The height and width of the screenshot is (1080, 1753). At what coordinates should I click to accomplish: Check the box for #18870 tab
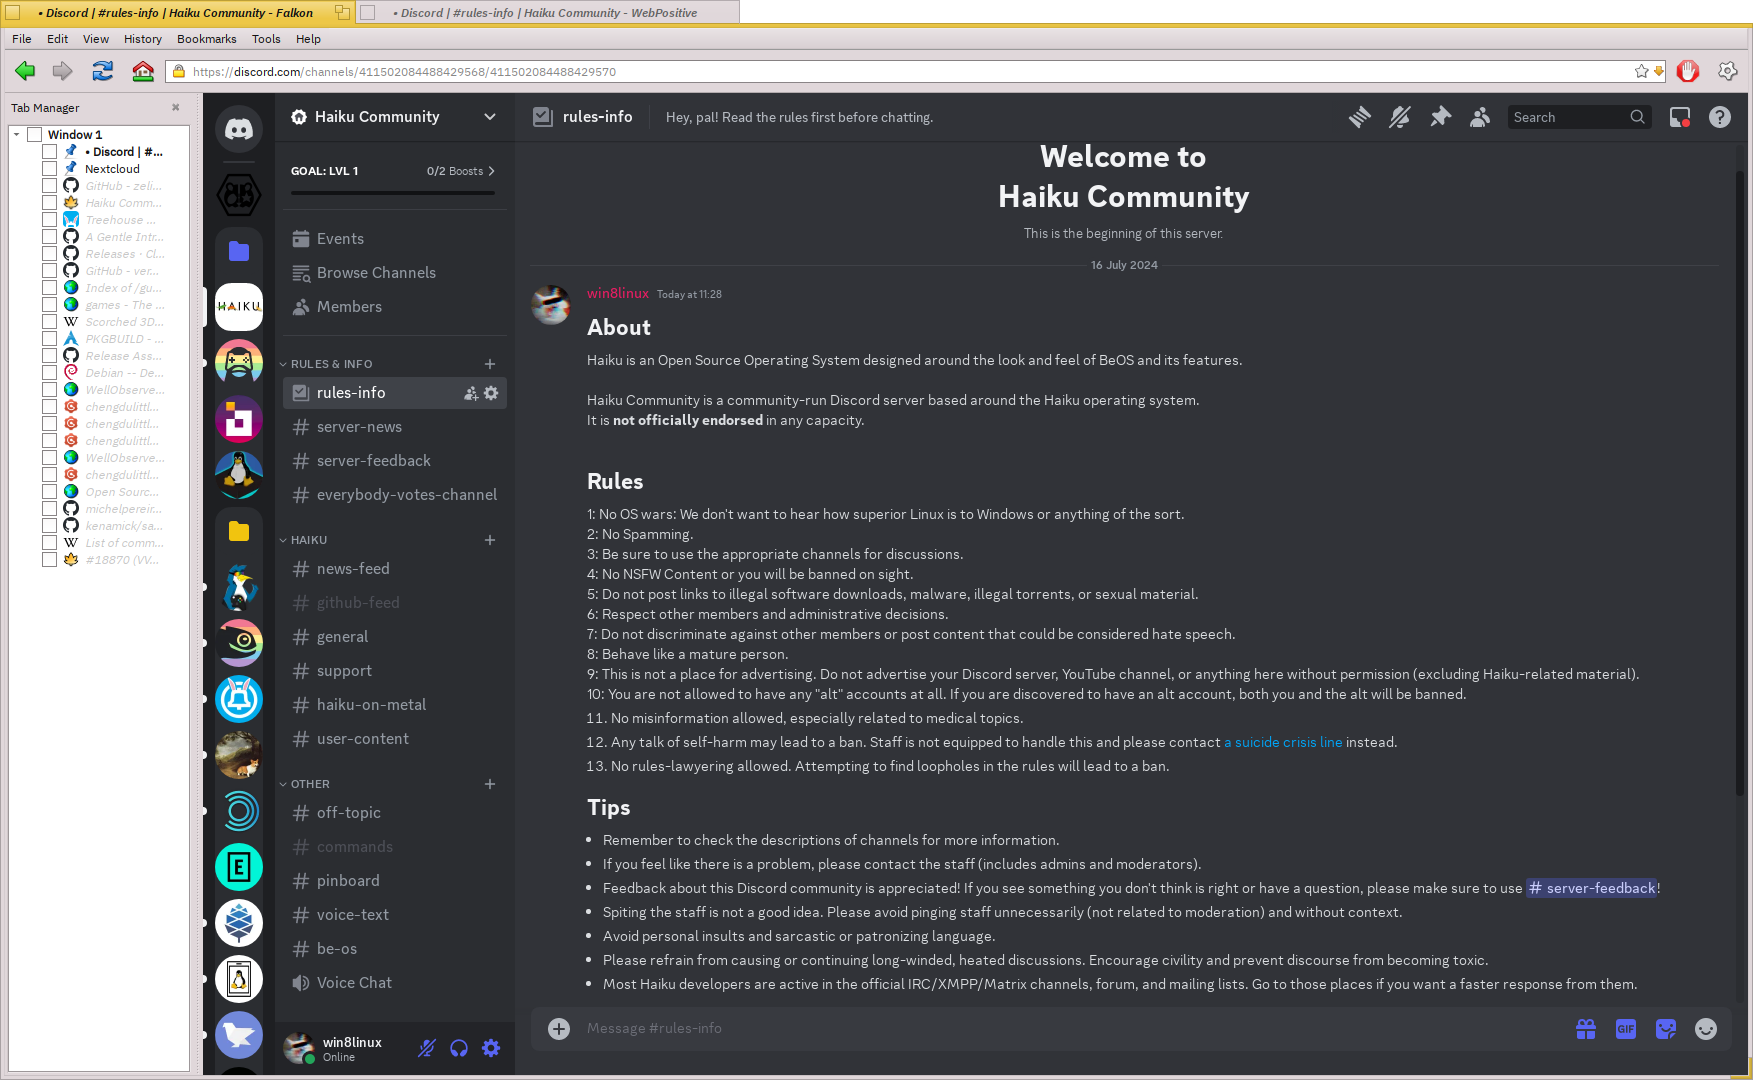(x=49, y=560)
